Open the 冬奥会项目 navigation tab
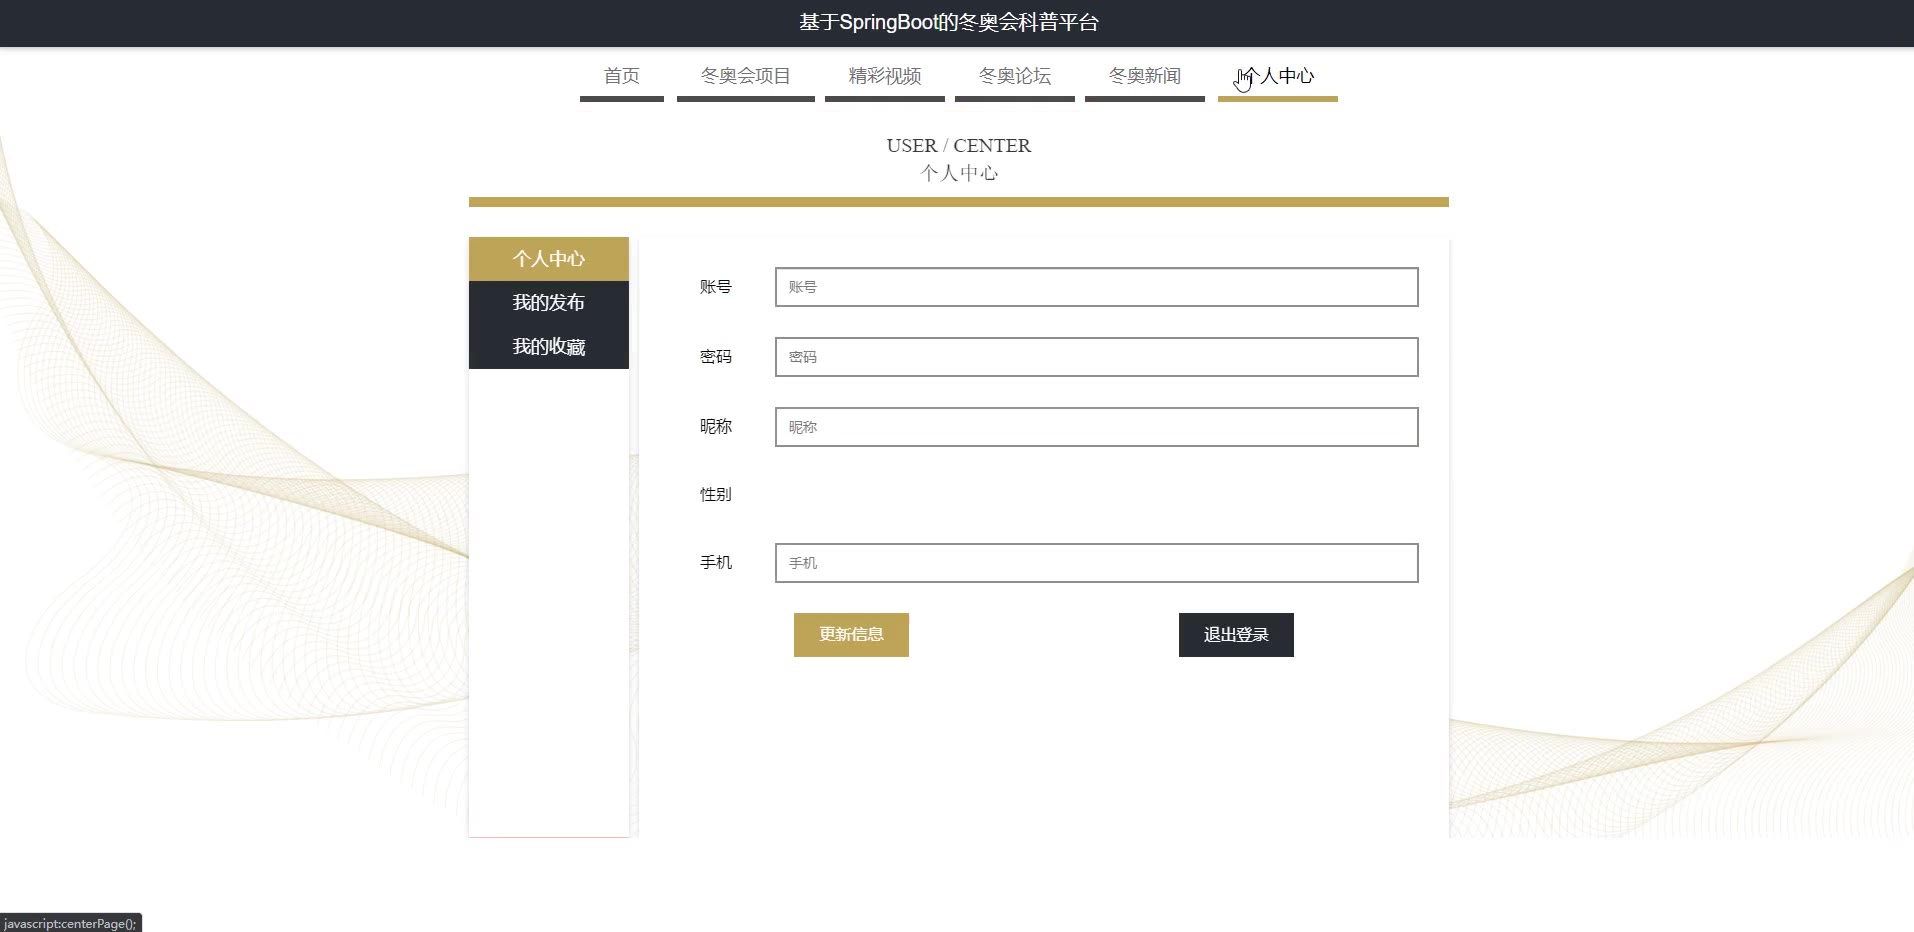The height and width of the screenshot is (932, 1914). [745, 76]
